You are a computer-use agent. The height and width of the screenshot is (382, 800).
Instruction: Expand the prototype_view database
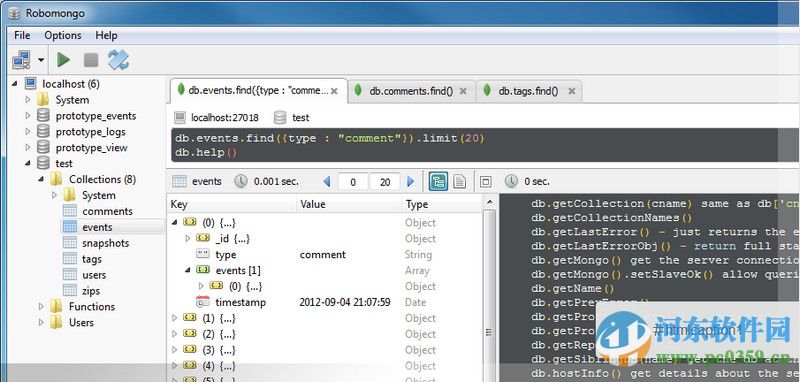click(x=28, y=147)
